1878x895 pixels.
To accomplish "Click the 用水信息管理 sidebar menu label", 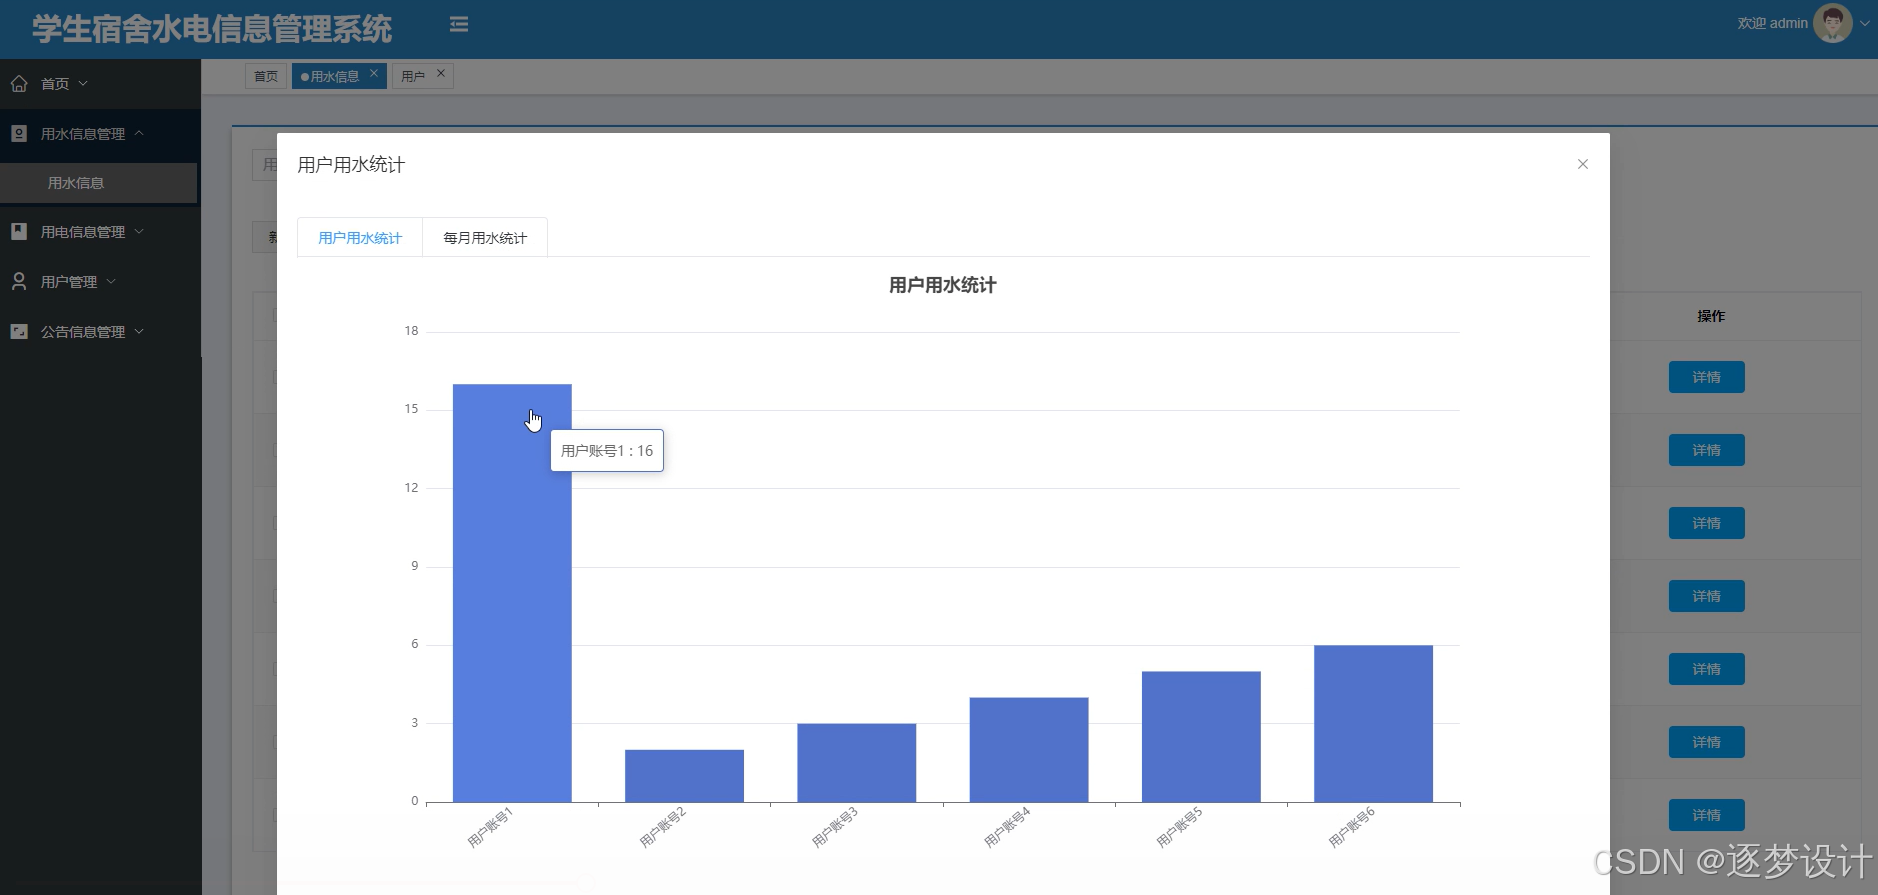I will pyautogui.click(x=83, y=134).
